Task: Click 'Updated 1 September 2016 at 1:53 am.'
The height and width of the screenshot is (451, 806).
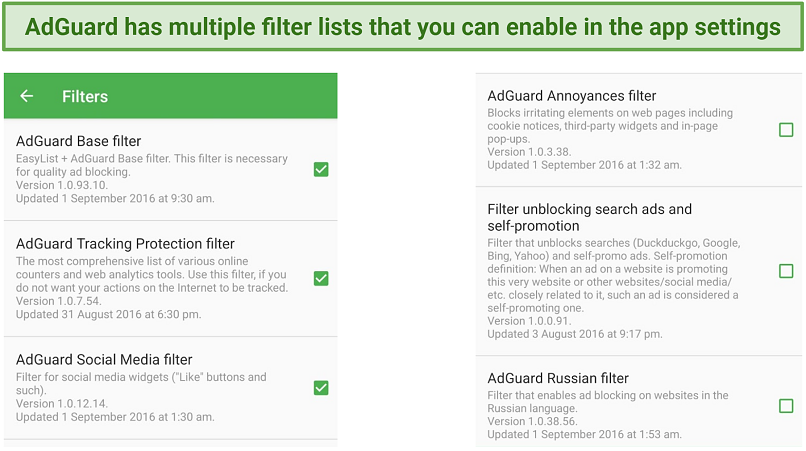Action: [x=584, y=435]
